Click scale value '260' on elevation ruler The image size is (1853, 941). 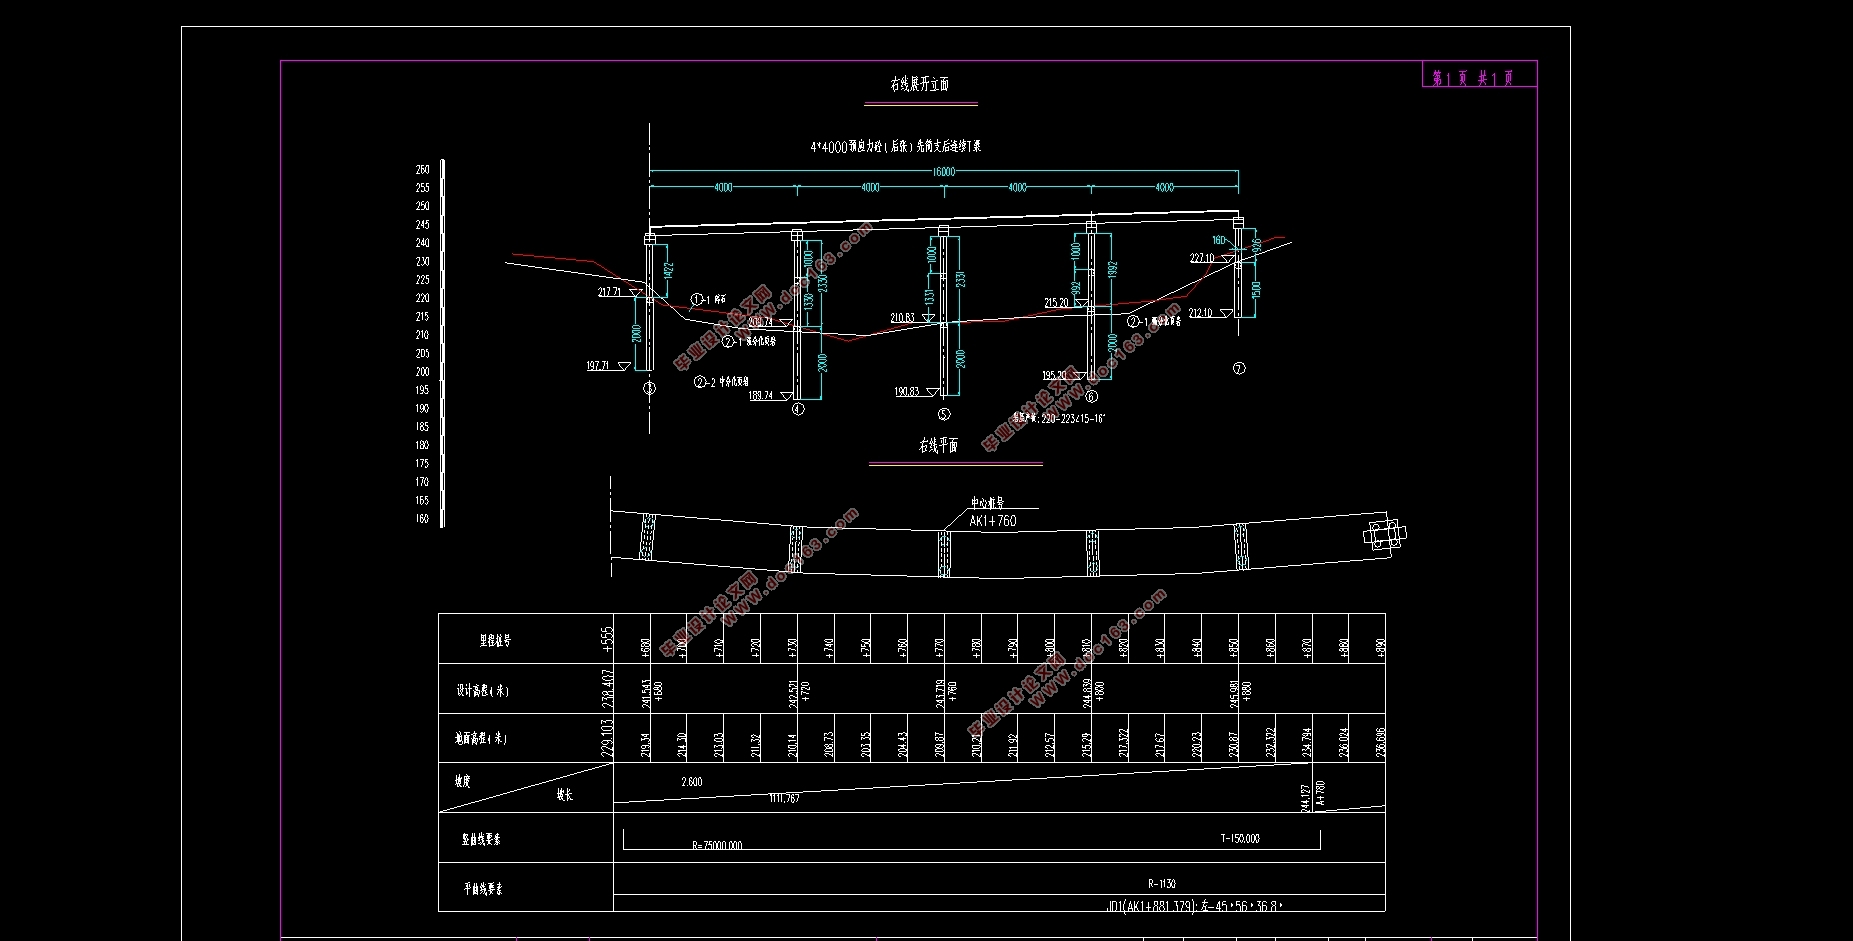(422, 169)
